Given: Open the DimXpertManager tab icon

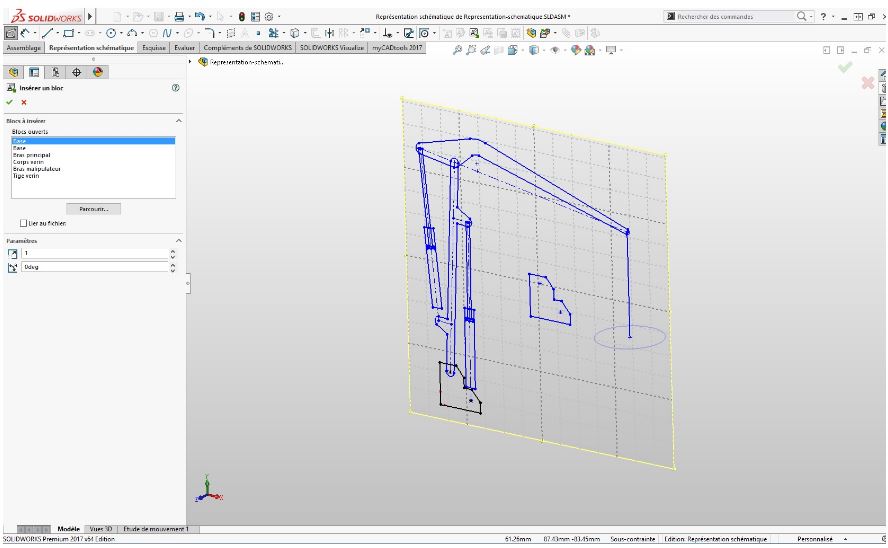Looking at the screenshot, I should coord(76,72).
